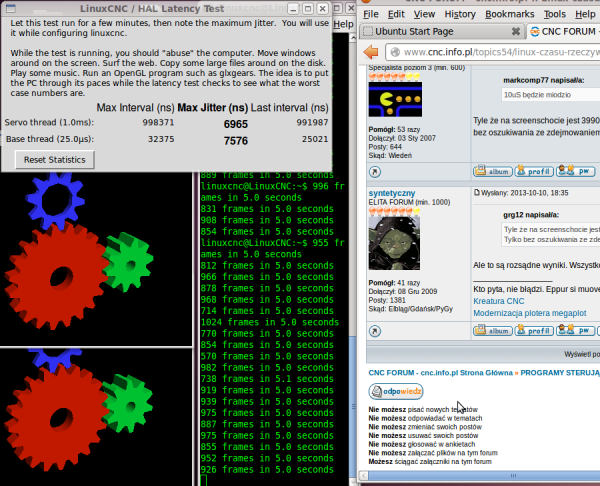The width and height of the screenshot is (600, 486).
Task: Click the Reset Statistics button
Action: click(55, 160)
